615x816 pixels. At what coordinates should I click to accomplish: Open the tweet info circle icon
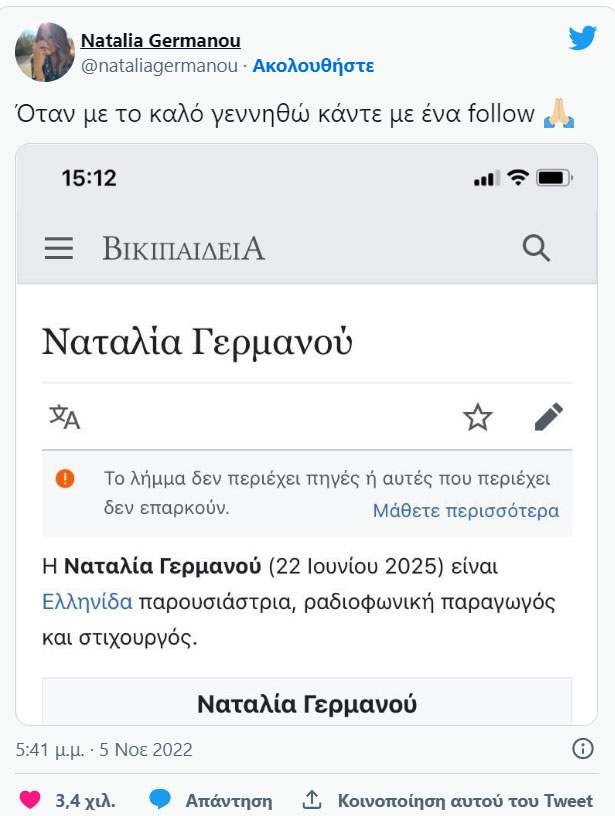(x=583, y=749)
